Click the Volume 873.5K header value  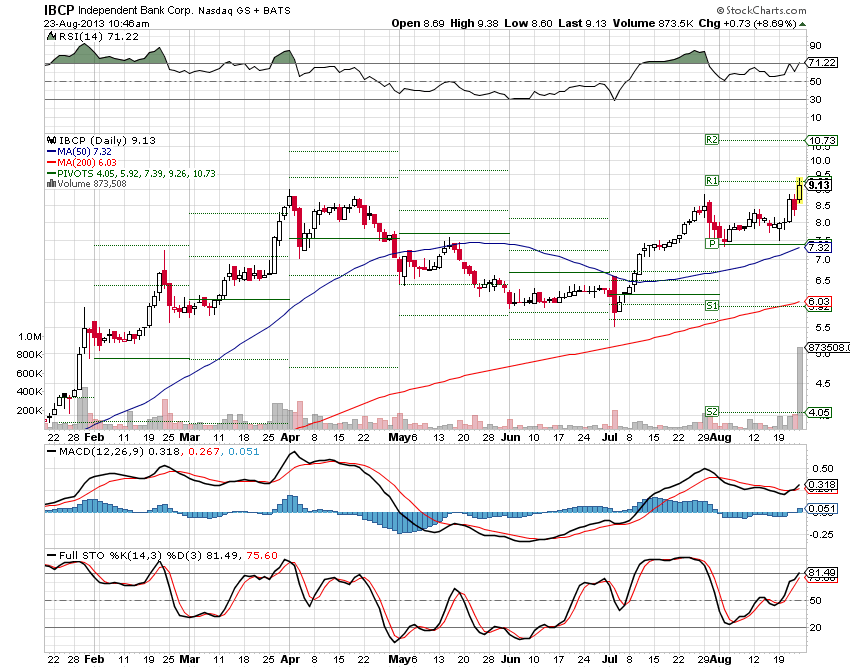653,23
